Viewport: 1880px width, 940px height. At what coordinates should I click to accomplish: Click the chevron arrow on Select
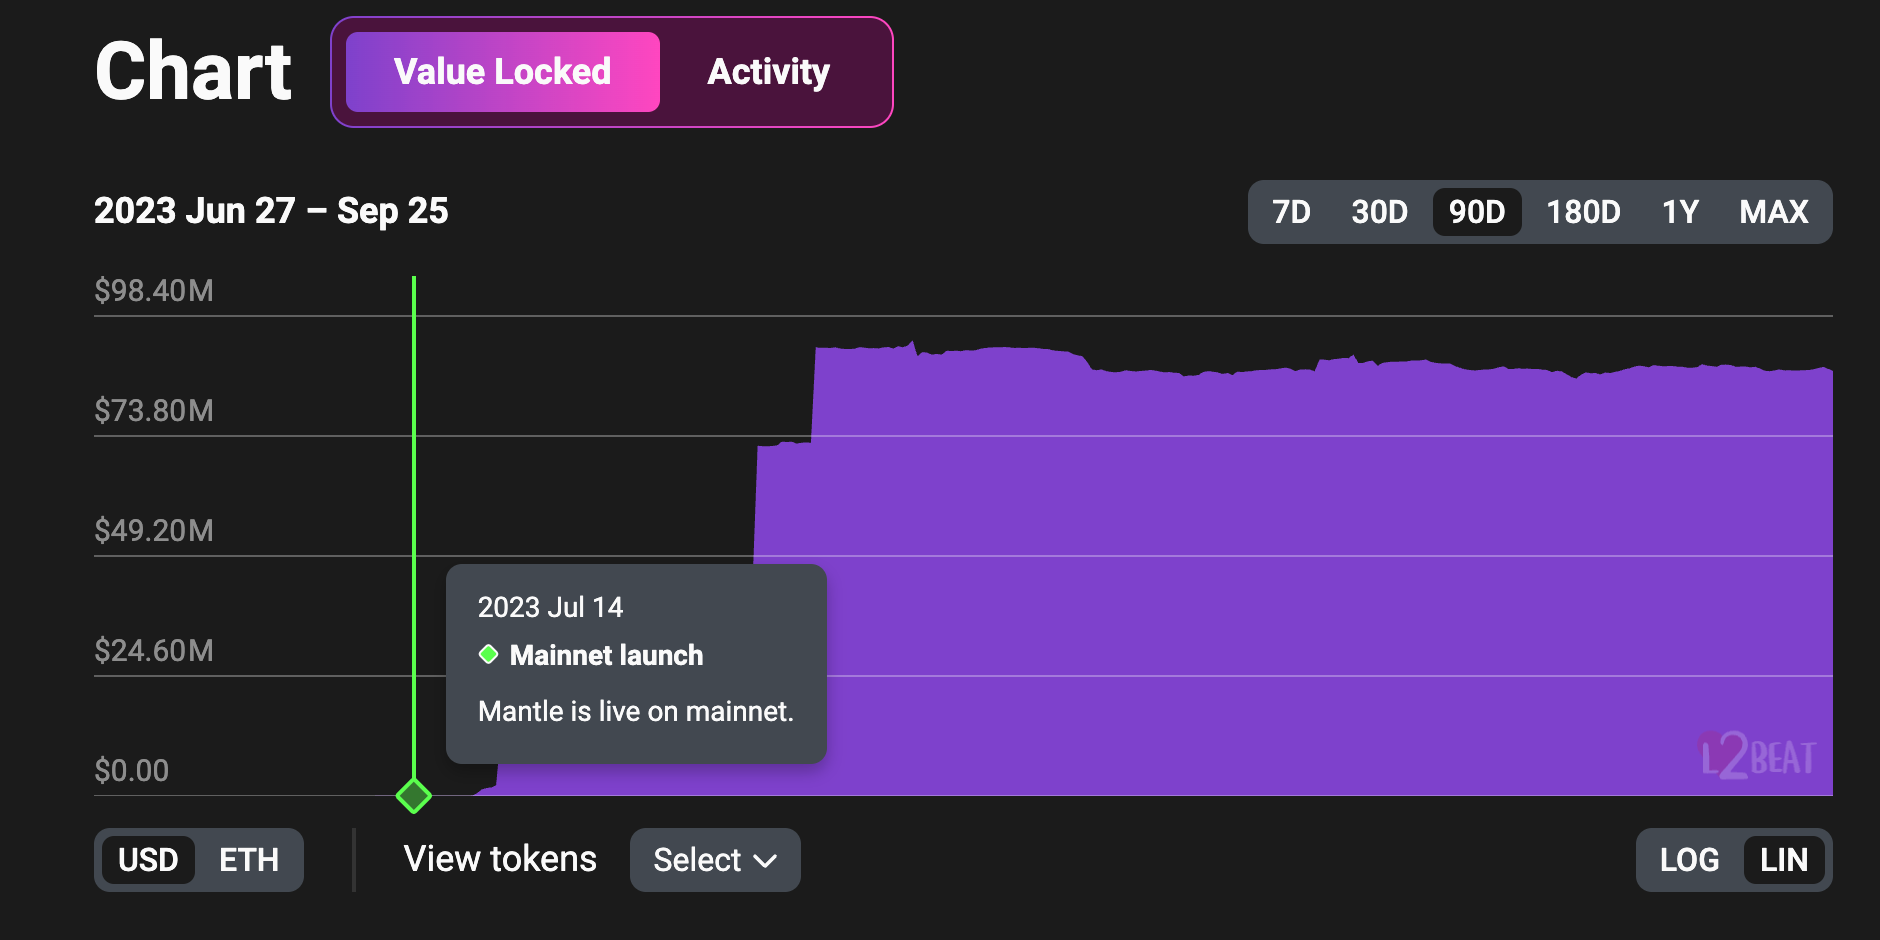tap(765, 861)
